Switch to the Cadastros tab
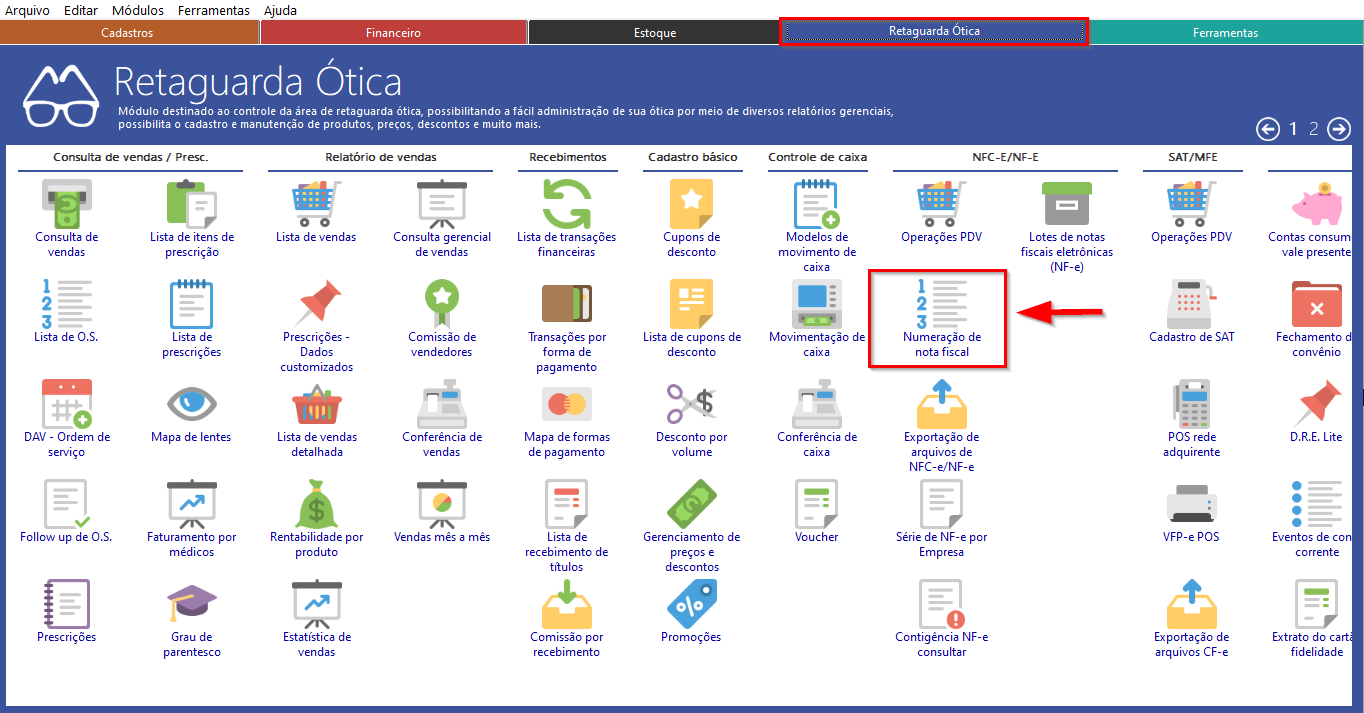This screenshot has width=1364, height=713. [127, 33]
